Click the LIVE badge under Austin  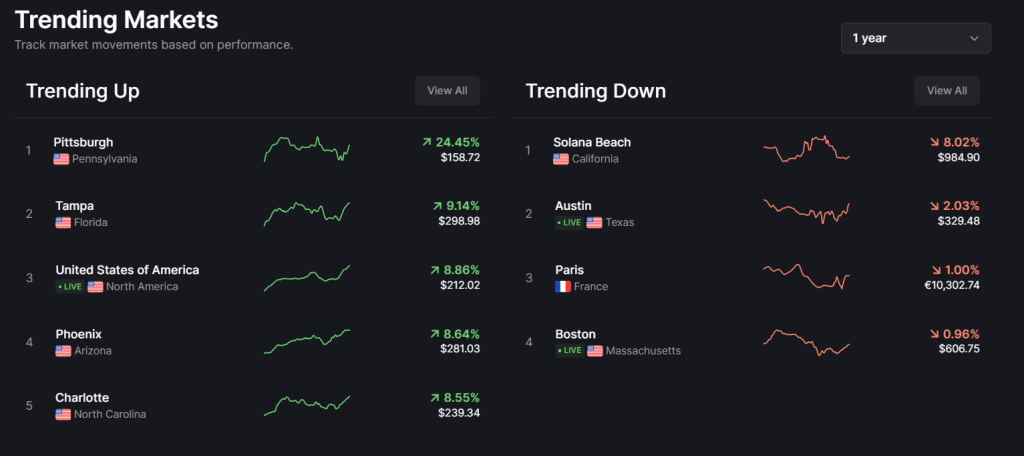point(569,222)
